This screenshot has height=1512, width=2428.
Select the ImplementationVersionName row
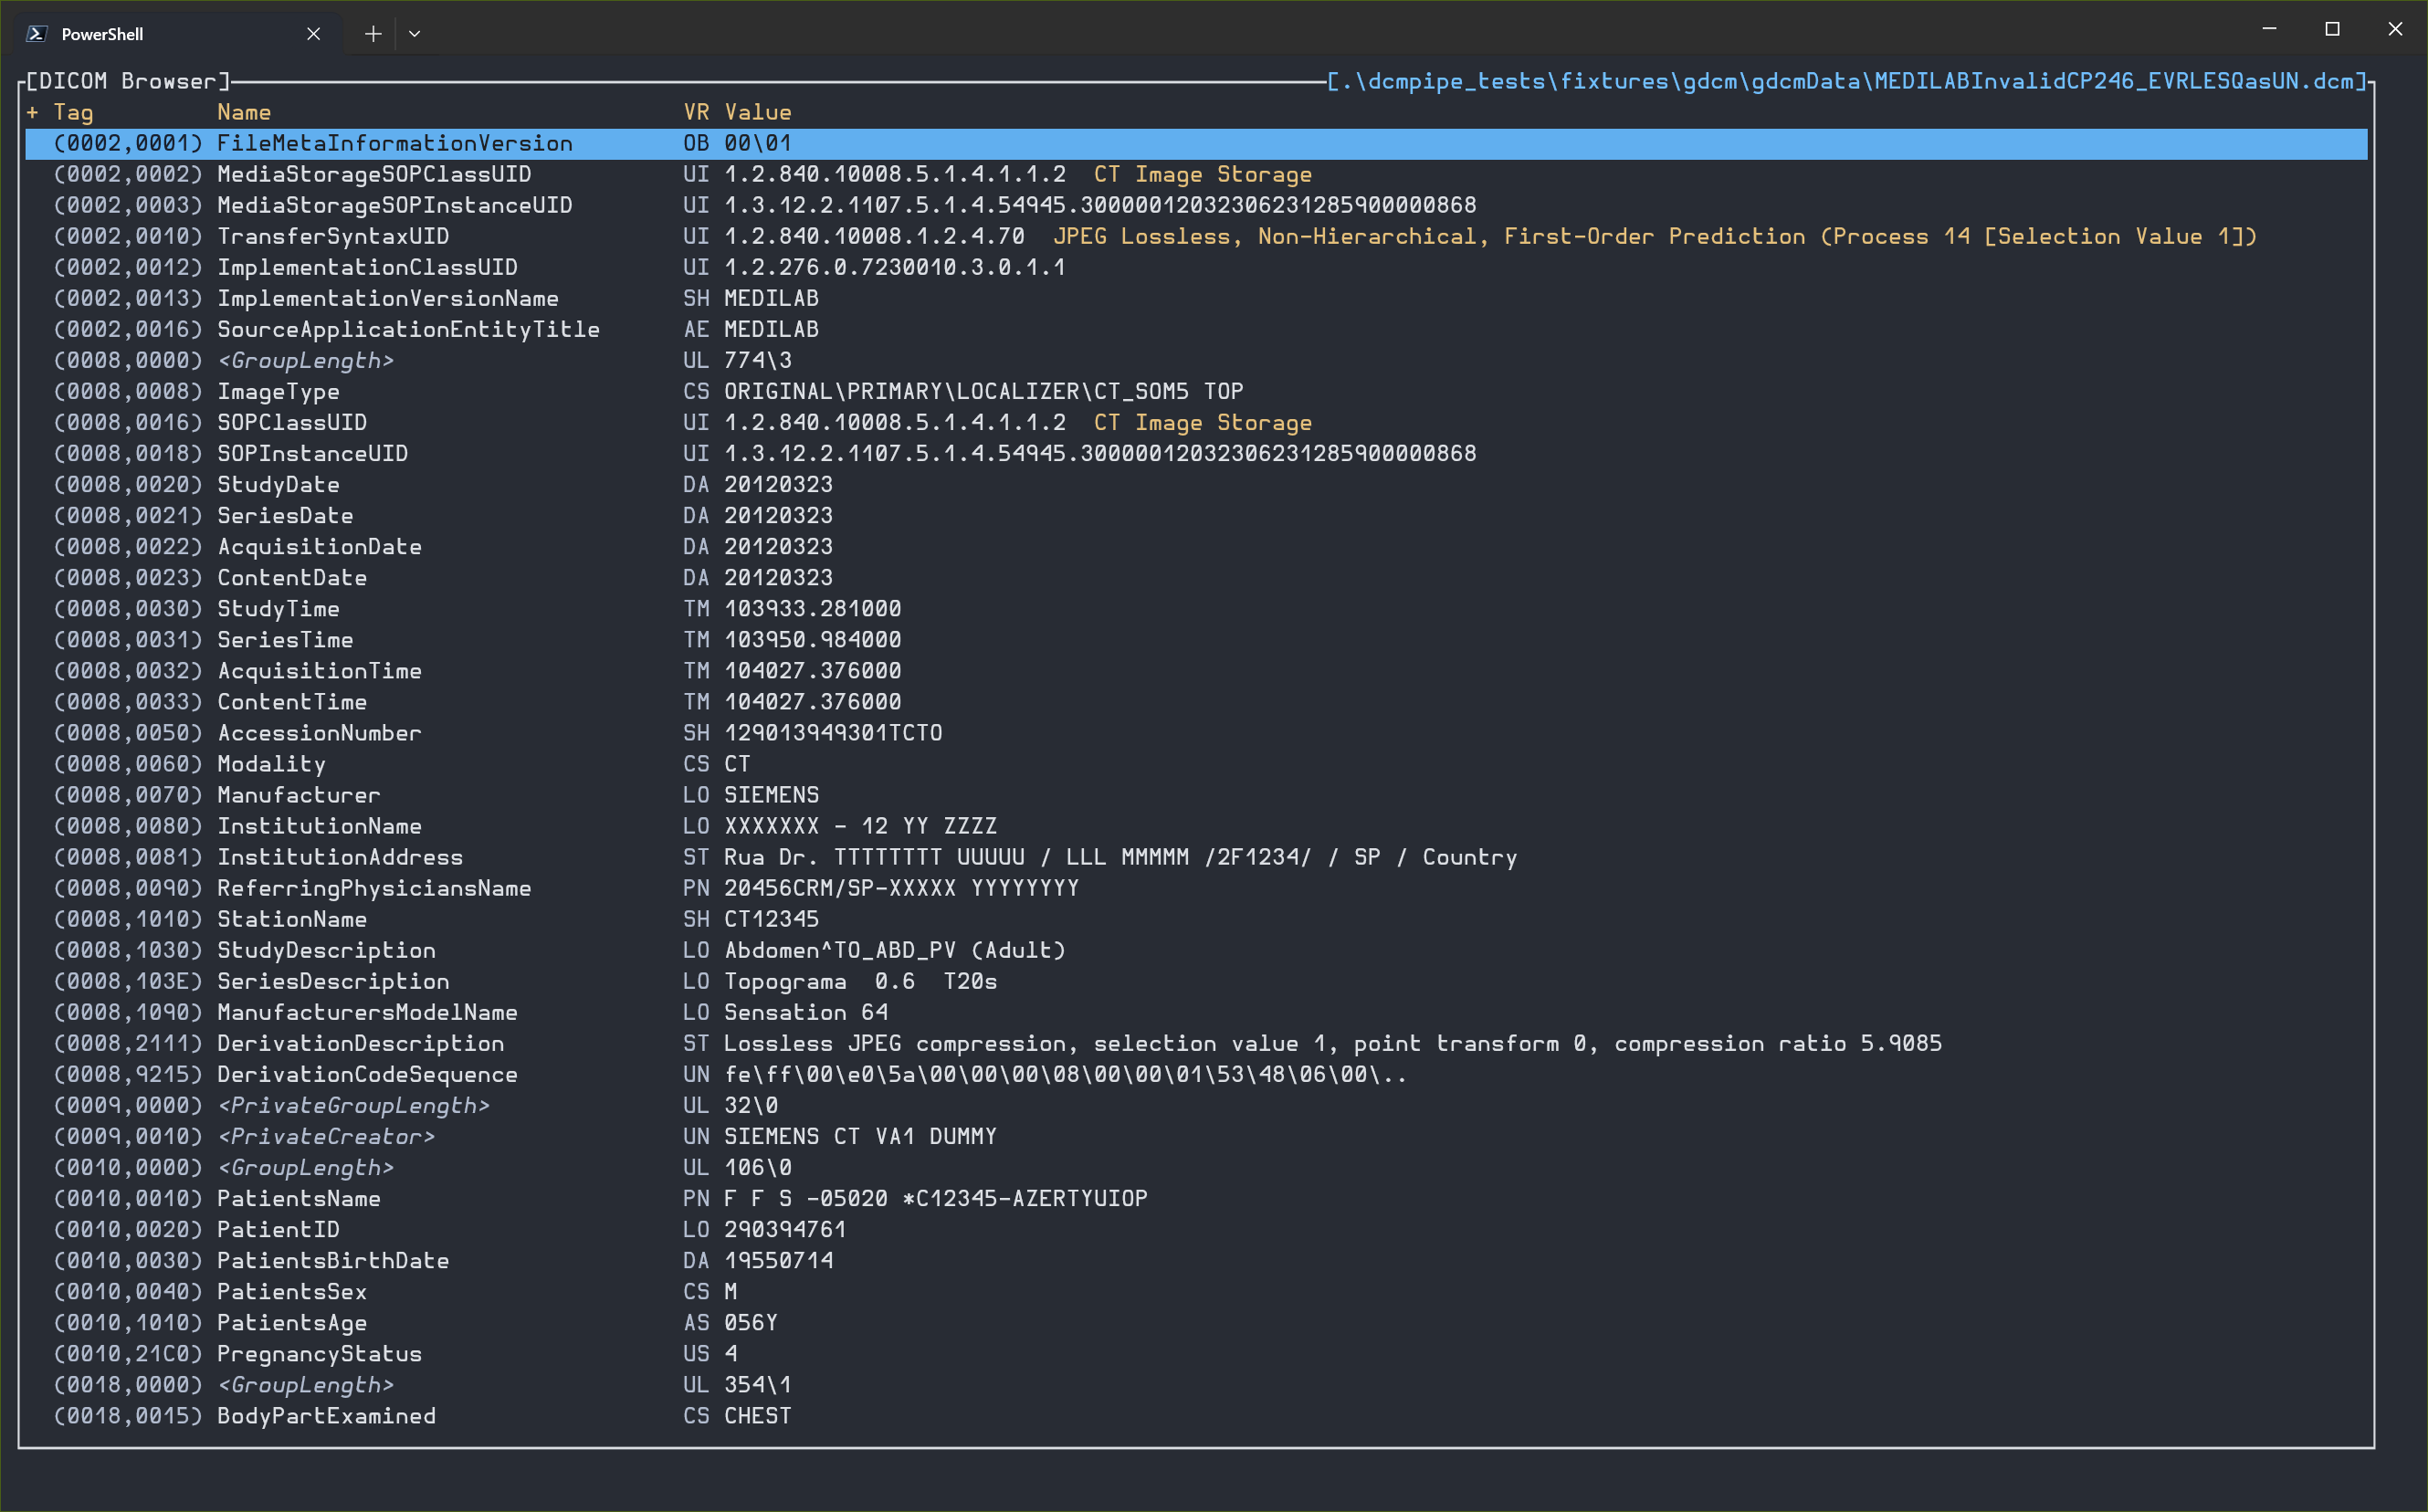point(1196,298)
